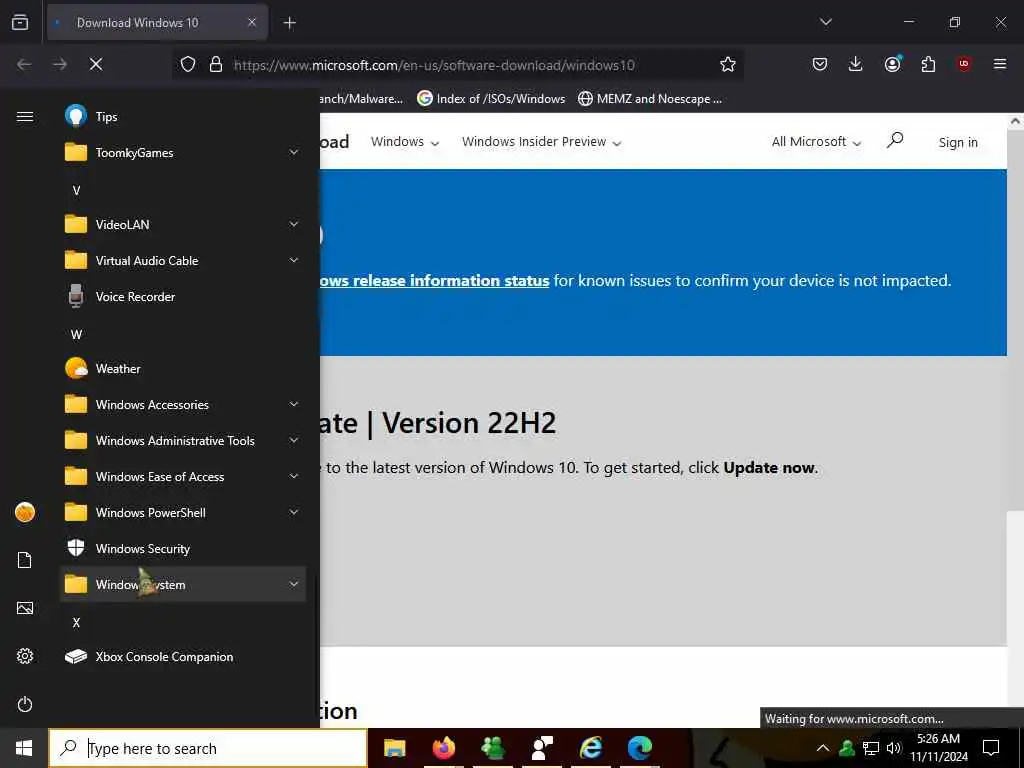Follow the release information status link

[434, 281]
